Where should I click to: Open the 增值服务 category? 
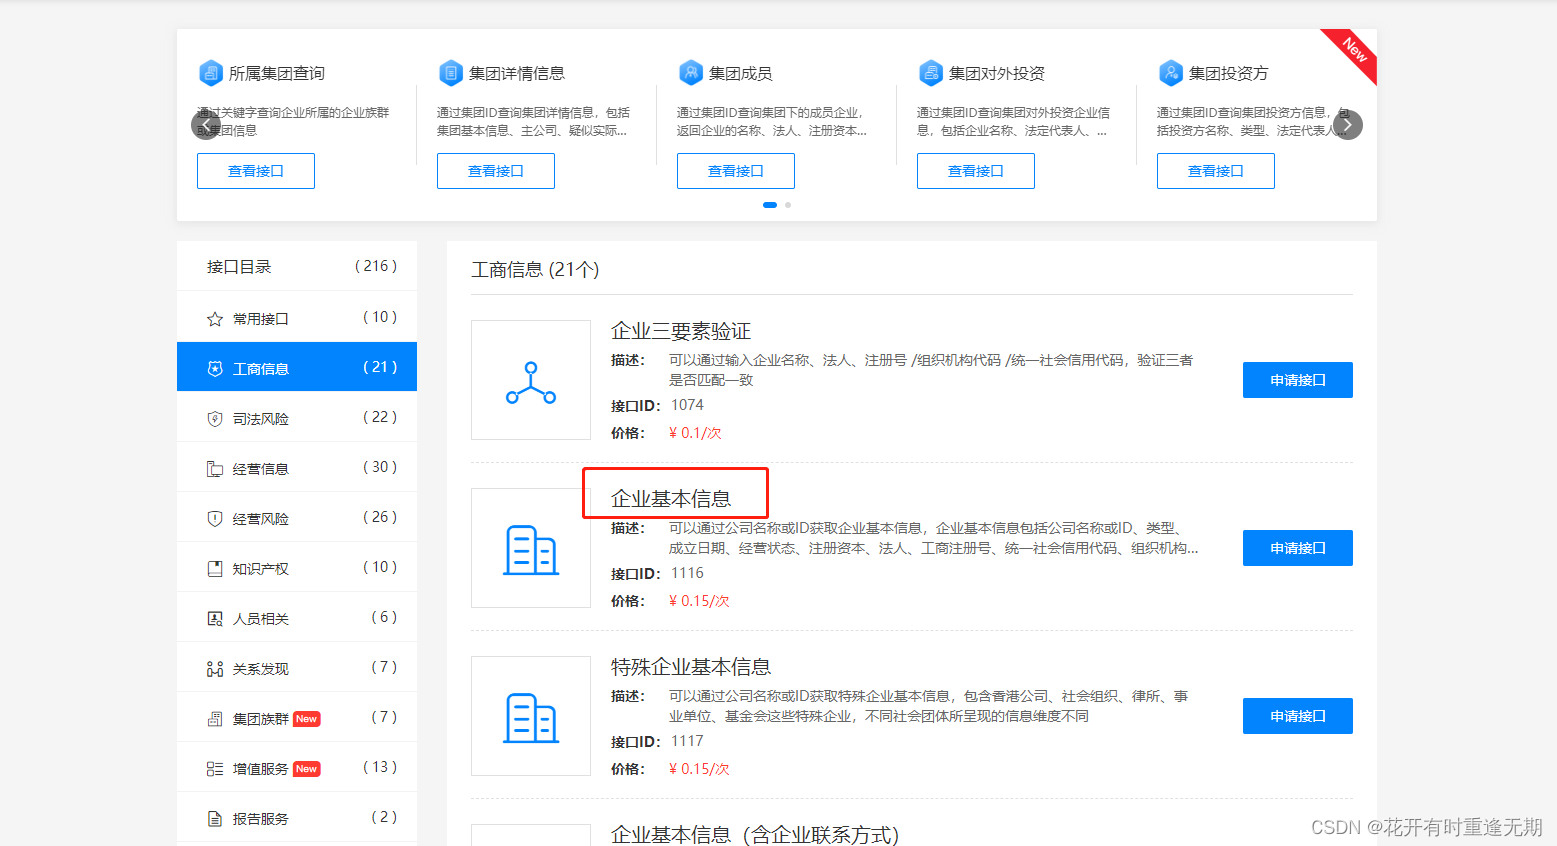[x=297, y=767]
